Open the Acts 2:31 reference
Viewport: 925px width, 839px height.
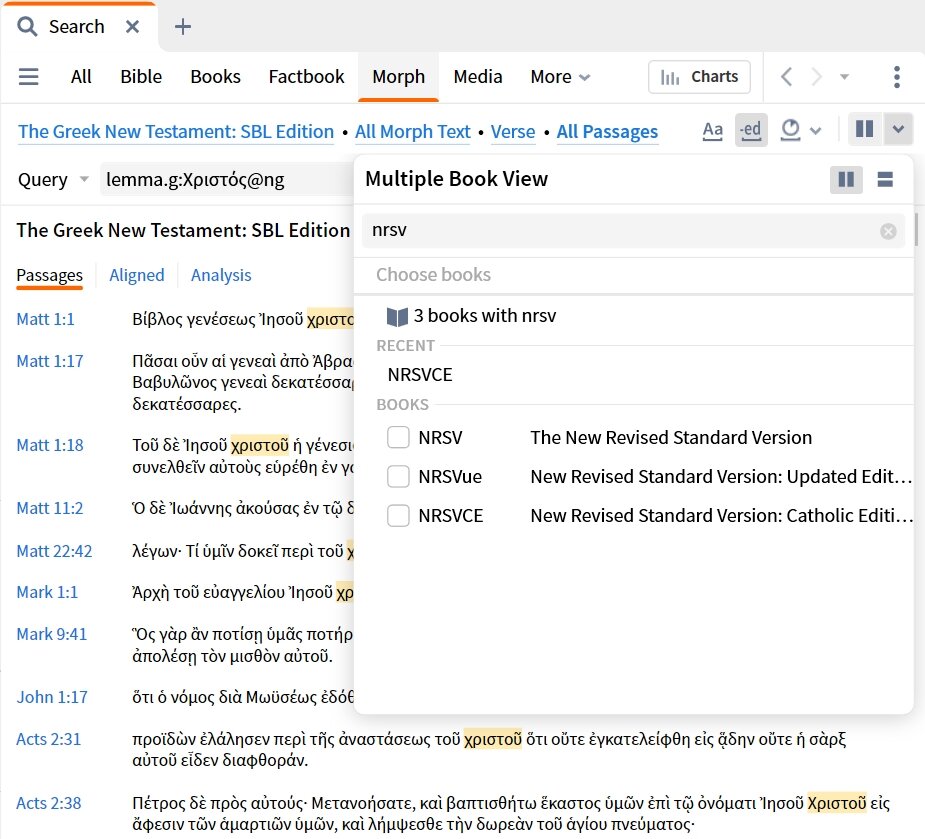(x=48, y=739)
